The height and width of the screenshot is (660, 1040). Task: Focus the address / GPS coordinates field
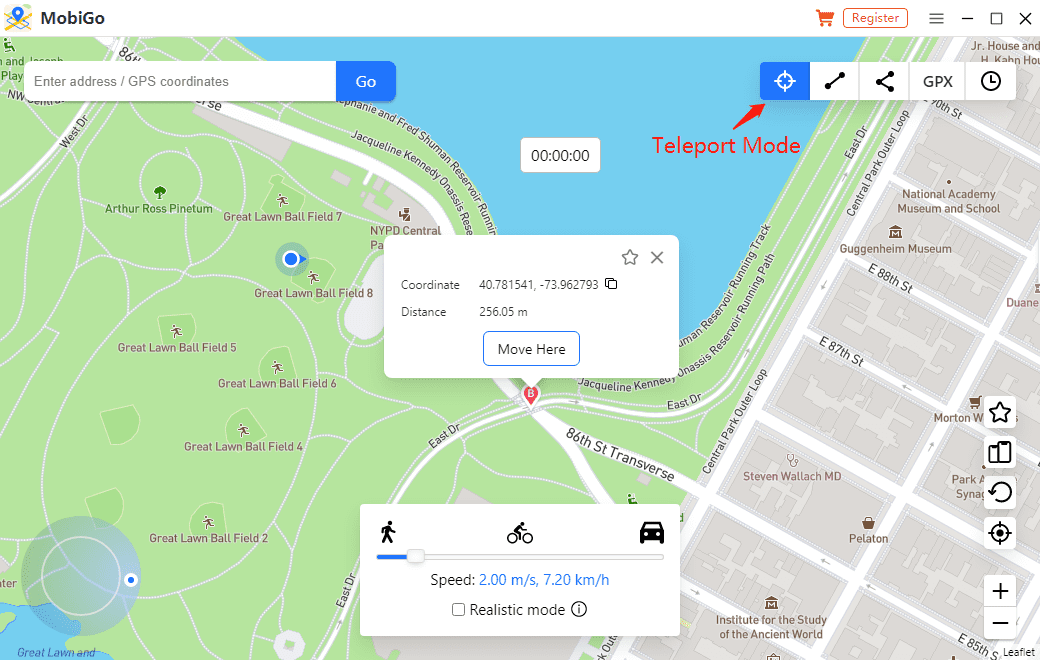180,82
